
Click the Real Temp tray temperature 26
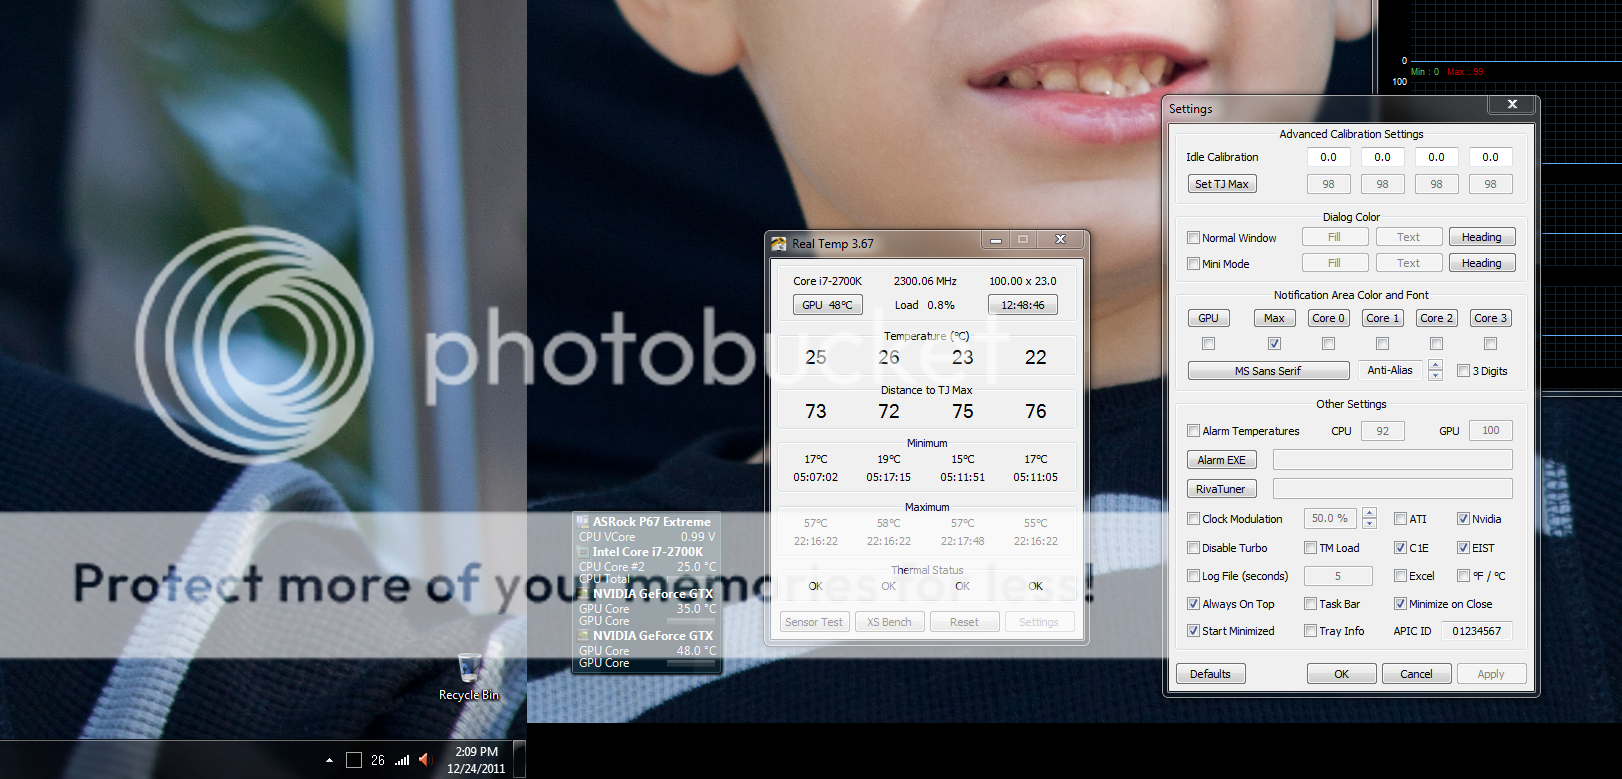click(x=378, y=760)
